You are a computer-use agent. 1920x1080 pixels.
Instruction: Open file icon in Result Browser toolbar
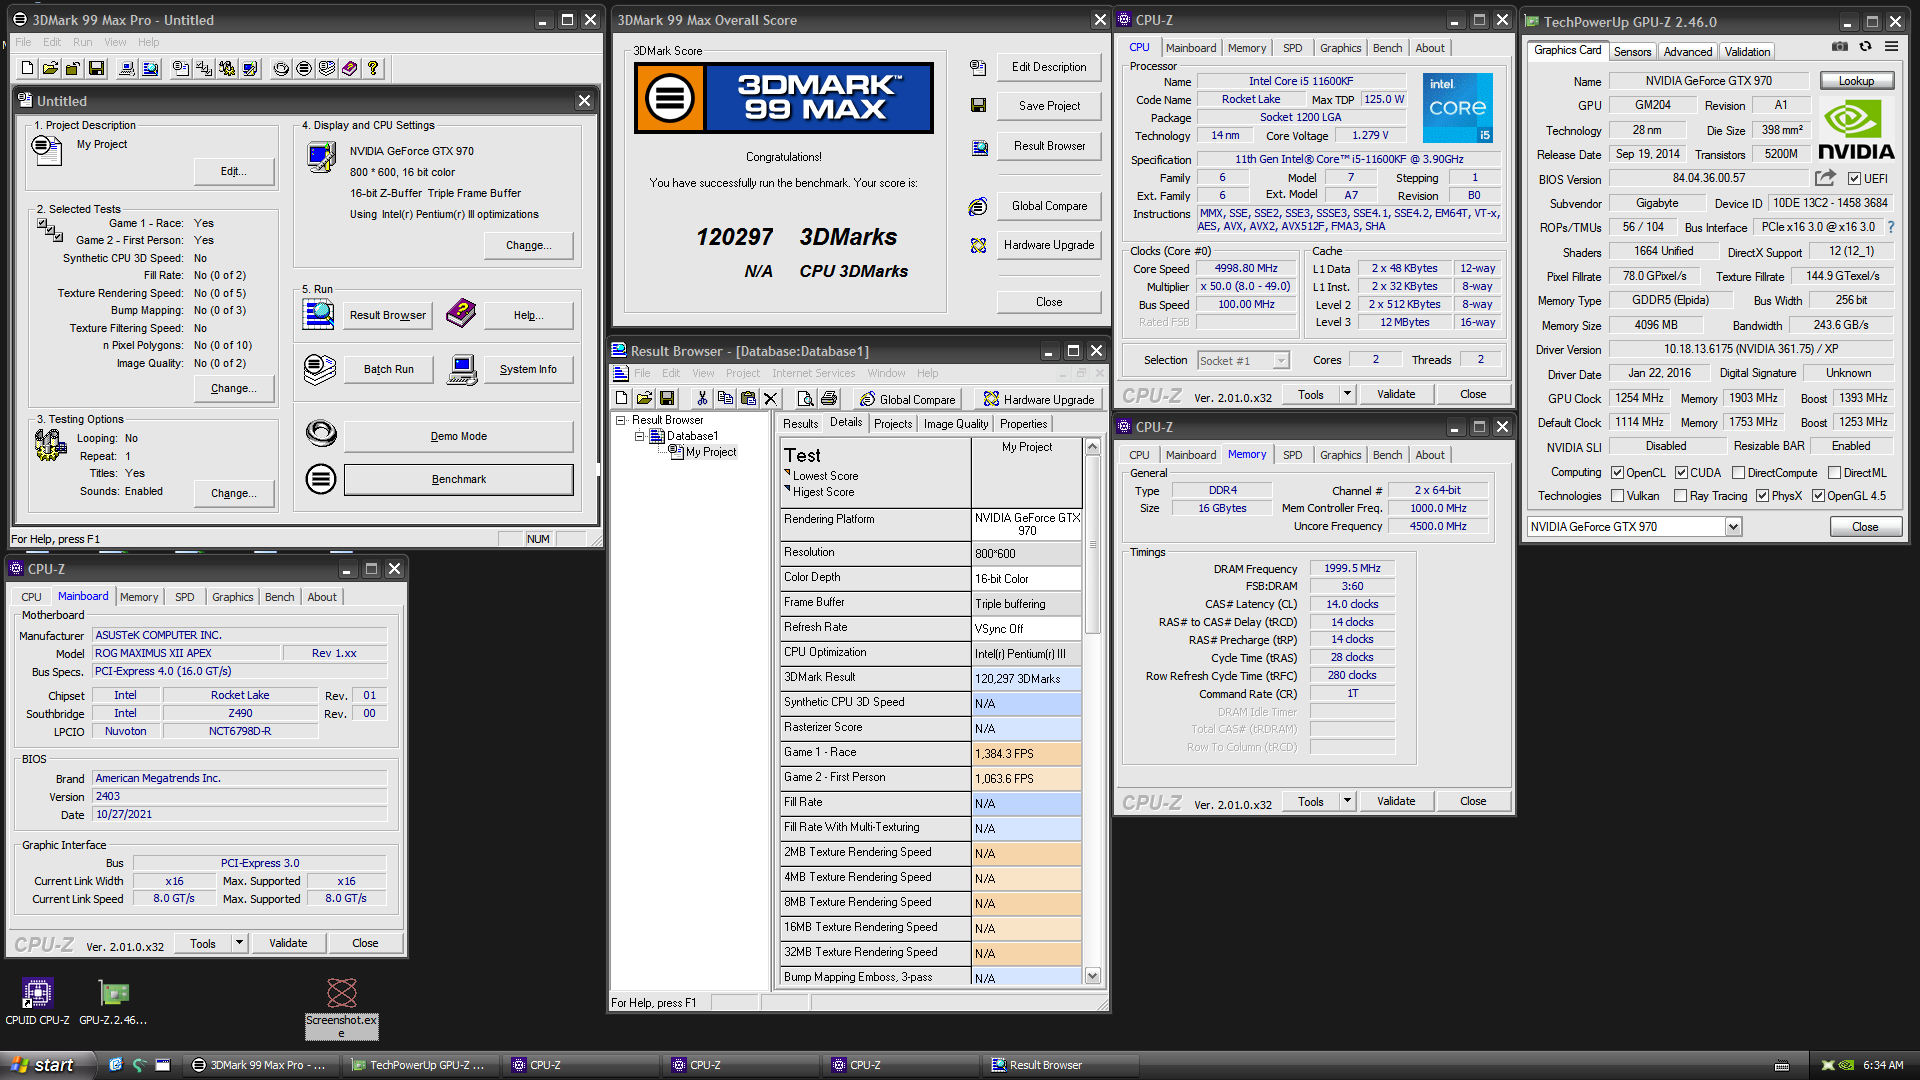point(644,398)
